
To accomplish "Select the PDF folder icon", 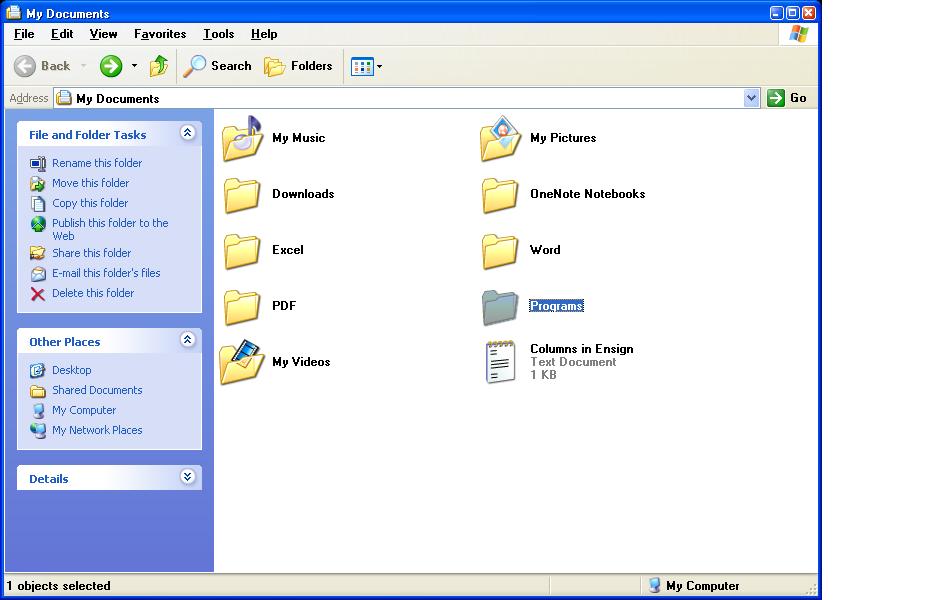I will tap(242, 307).
